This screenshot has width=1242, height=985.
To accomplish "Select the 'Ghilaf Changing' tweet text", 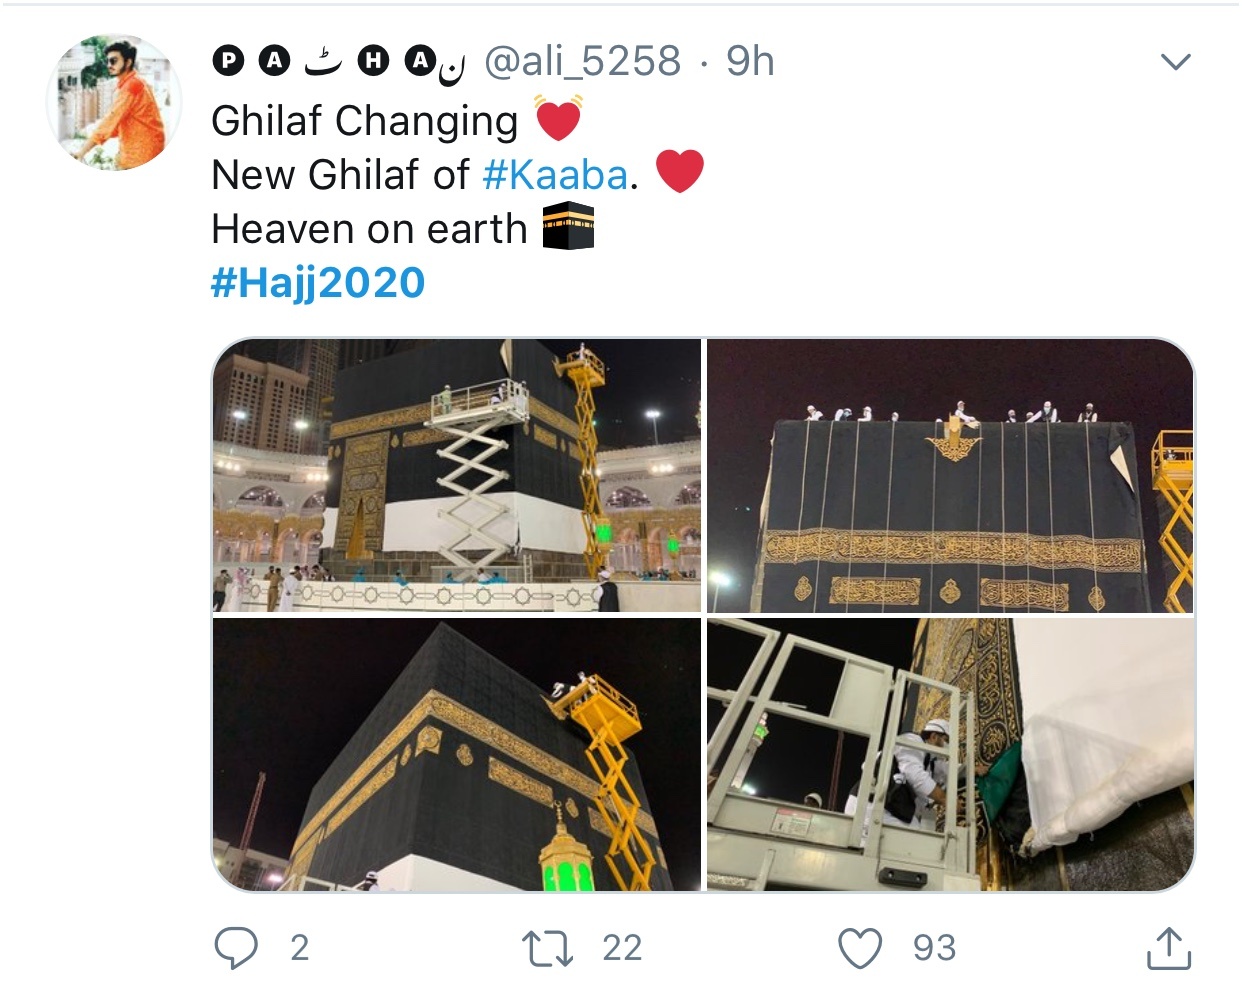I will (x=365, y=121).
